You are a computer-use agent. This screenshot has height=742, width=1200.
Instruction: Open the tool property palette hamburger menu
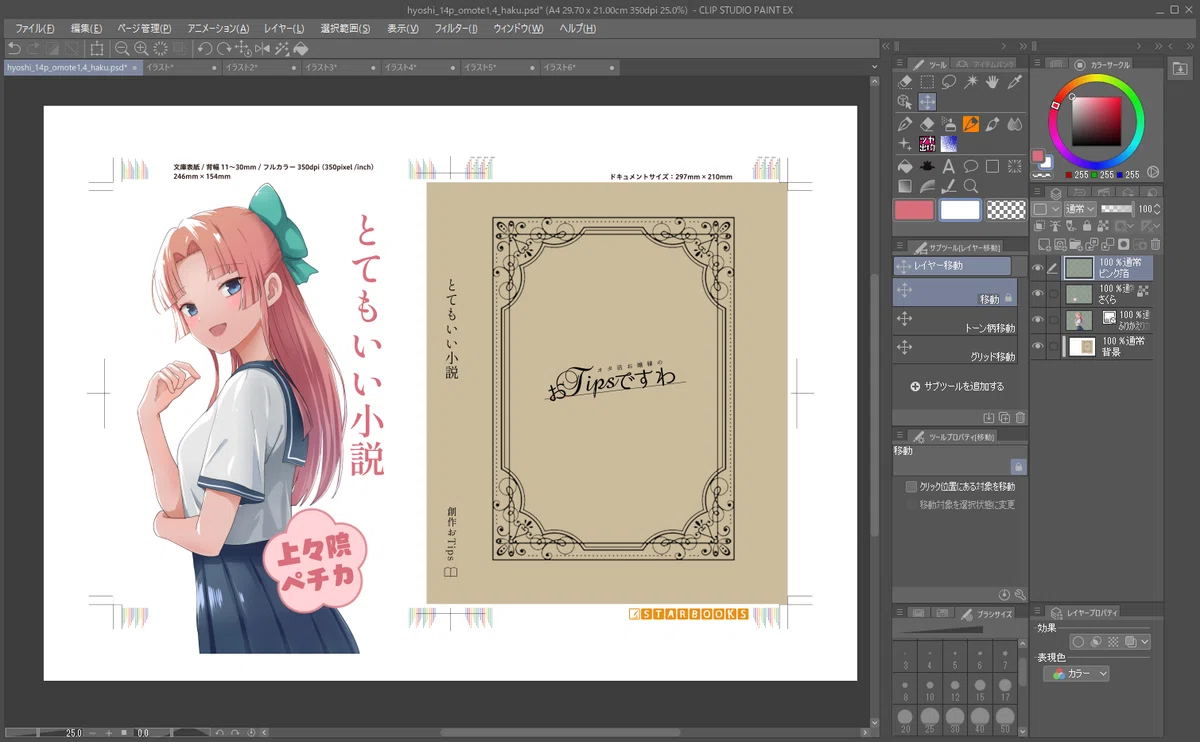click(899, 436)
